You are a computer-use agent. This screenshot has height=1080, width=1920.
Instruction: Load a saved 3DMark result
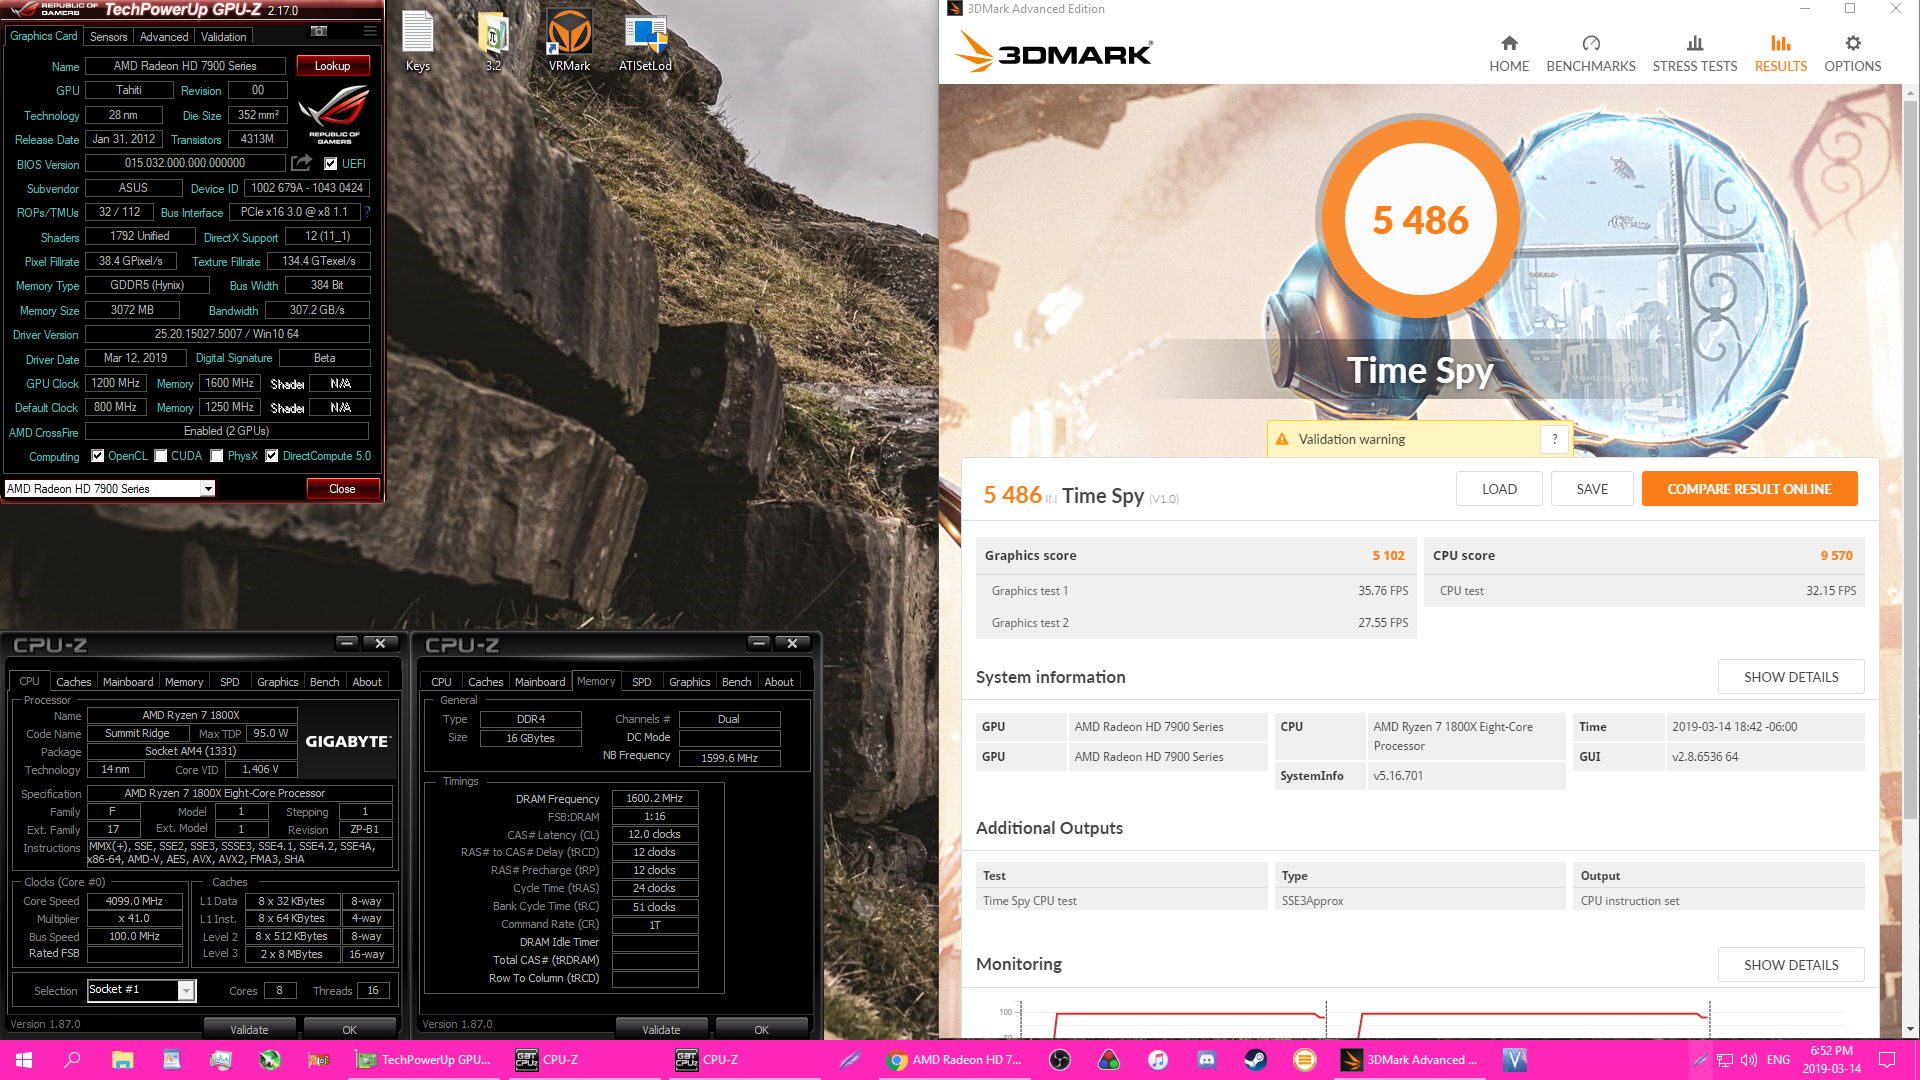(1499, 489)
